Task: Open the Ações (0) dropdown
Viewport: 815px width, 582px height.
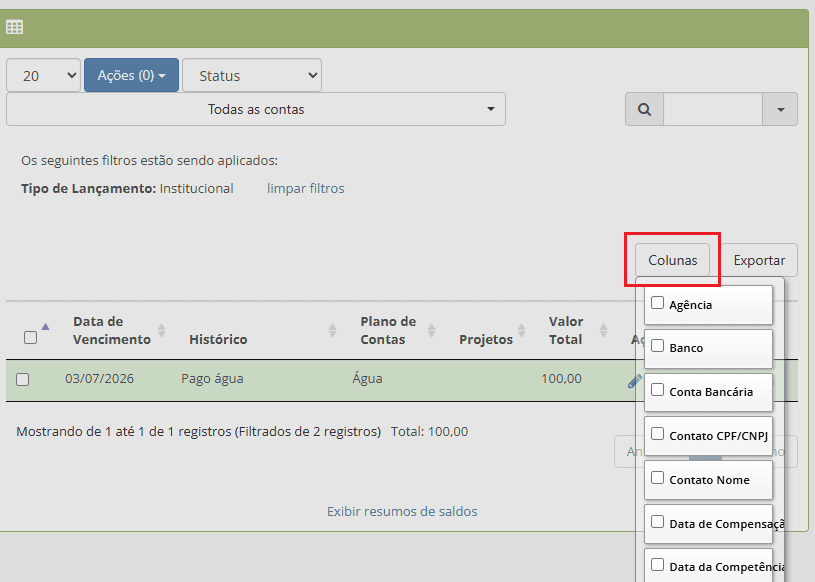Action: [x=132, y=75]
